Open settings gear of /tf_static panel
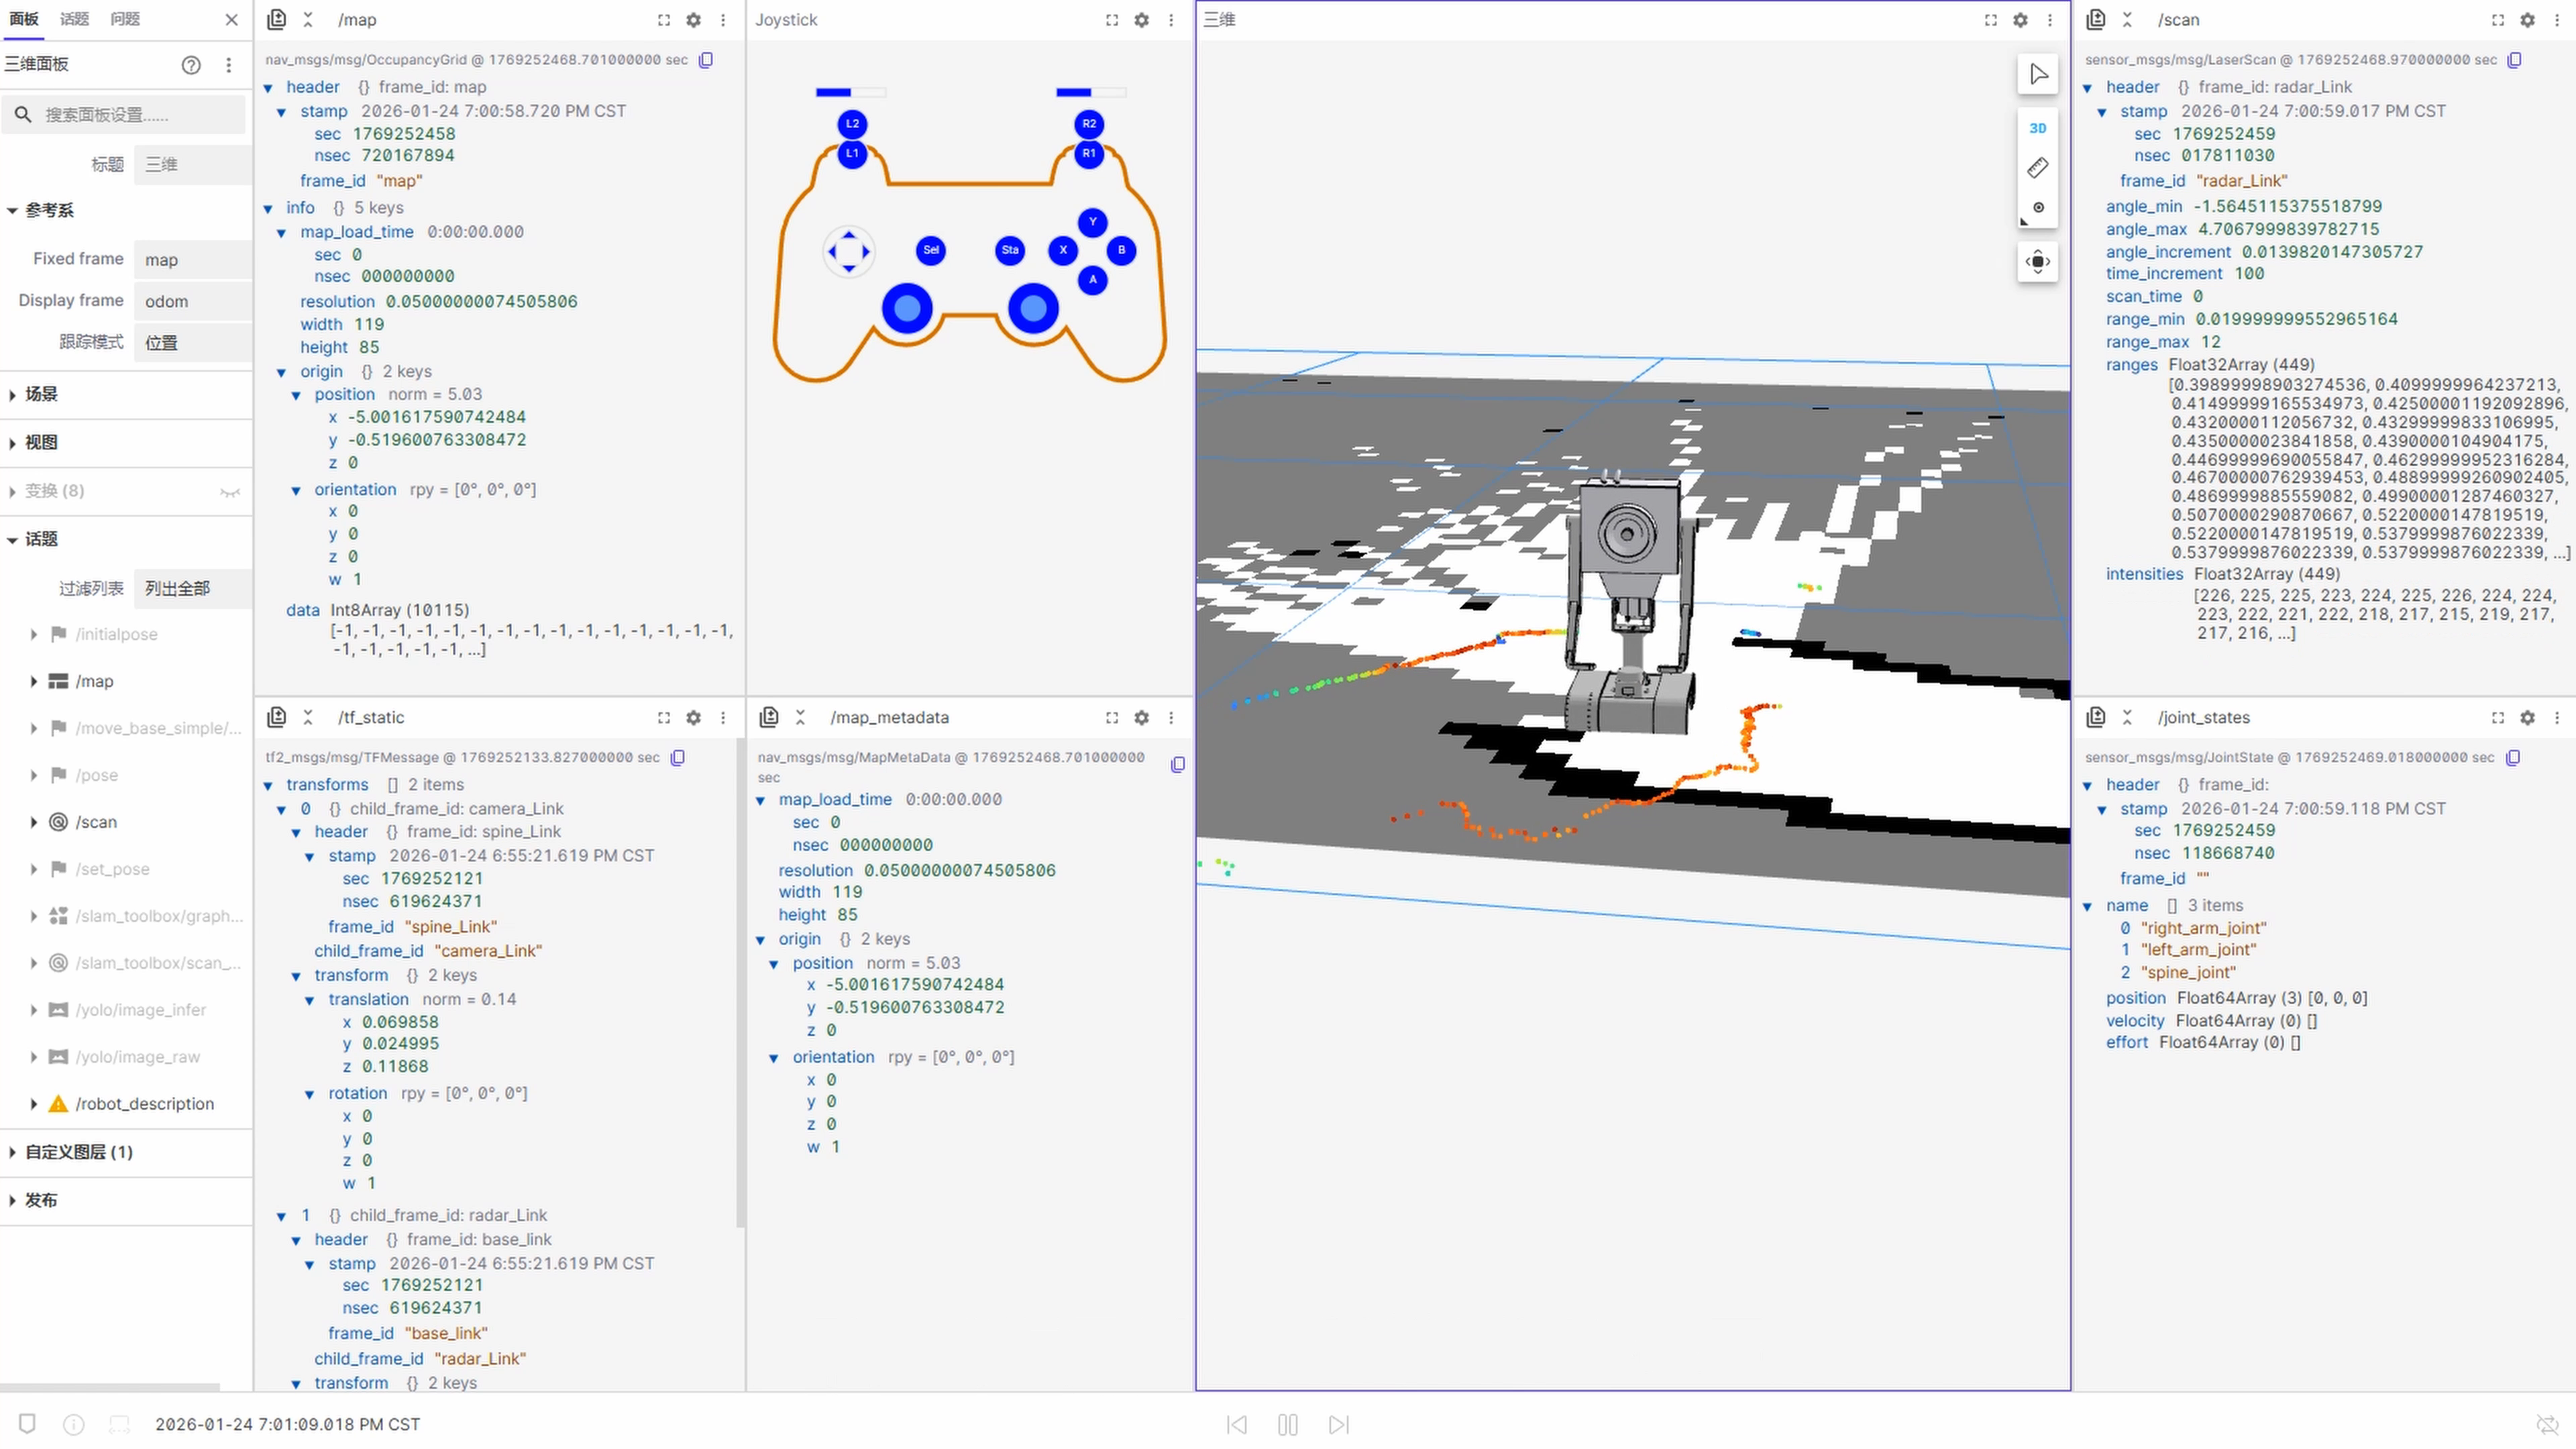Viewport: 2576px width, 1449px height. (x=693, y=717)
